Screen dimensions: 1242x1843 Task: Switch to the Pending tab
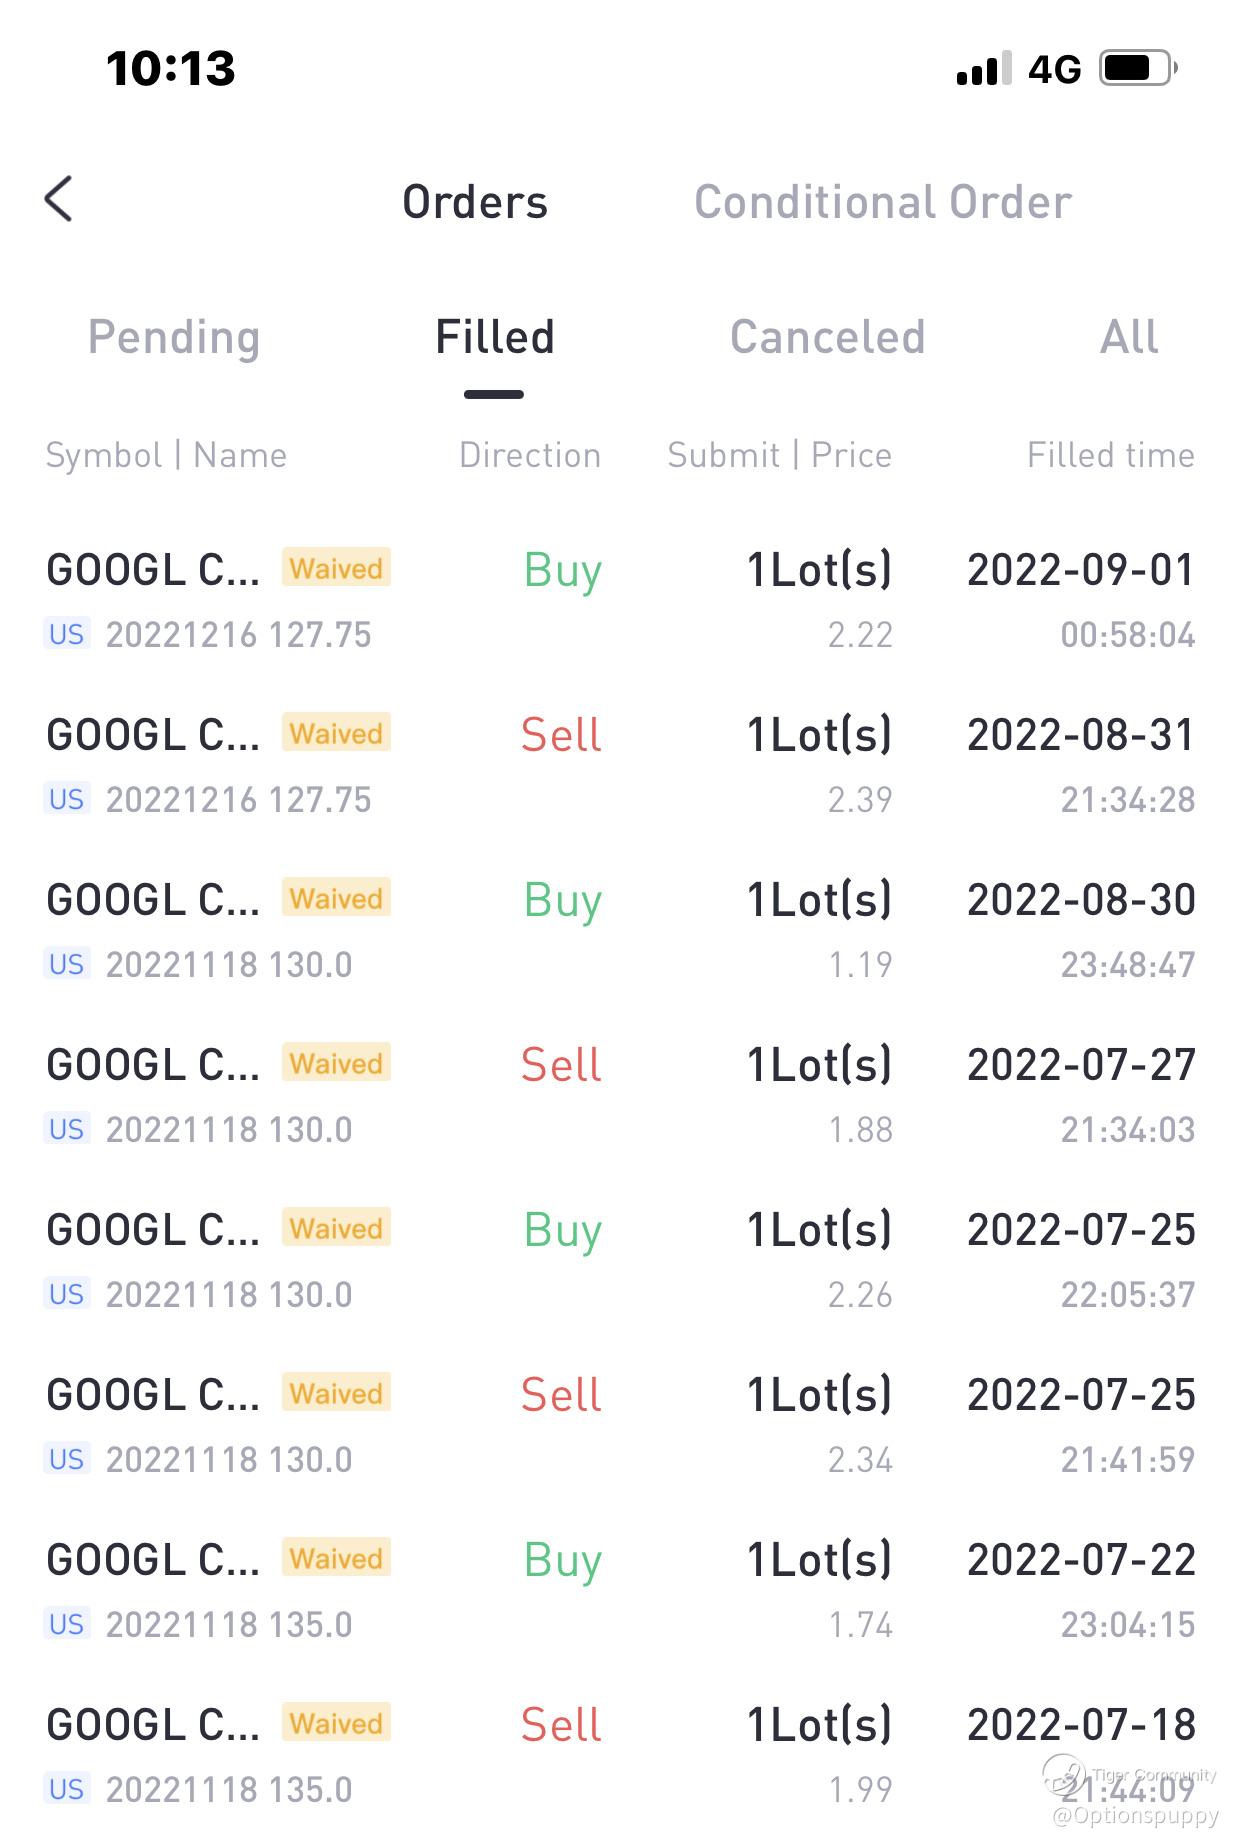pyautogui.click(x=174, y=337)
